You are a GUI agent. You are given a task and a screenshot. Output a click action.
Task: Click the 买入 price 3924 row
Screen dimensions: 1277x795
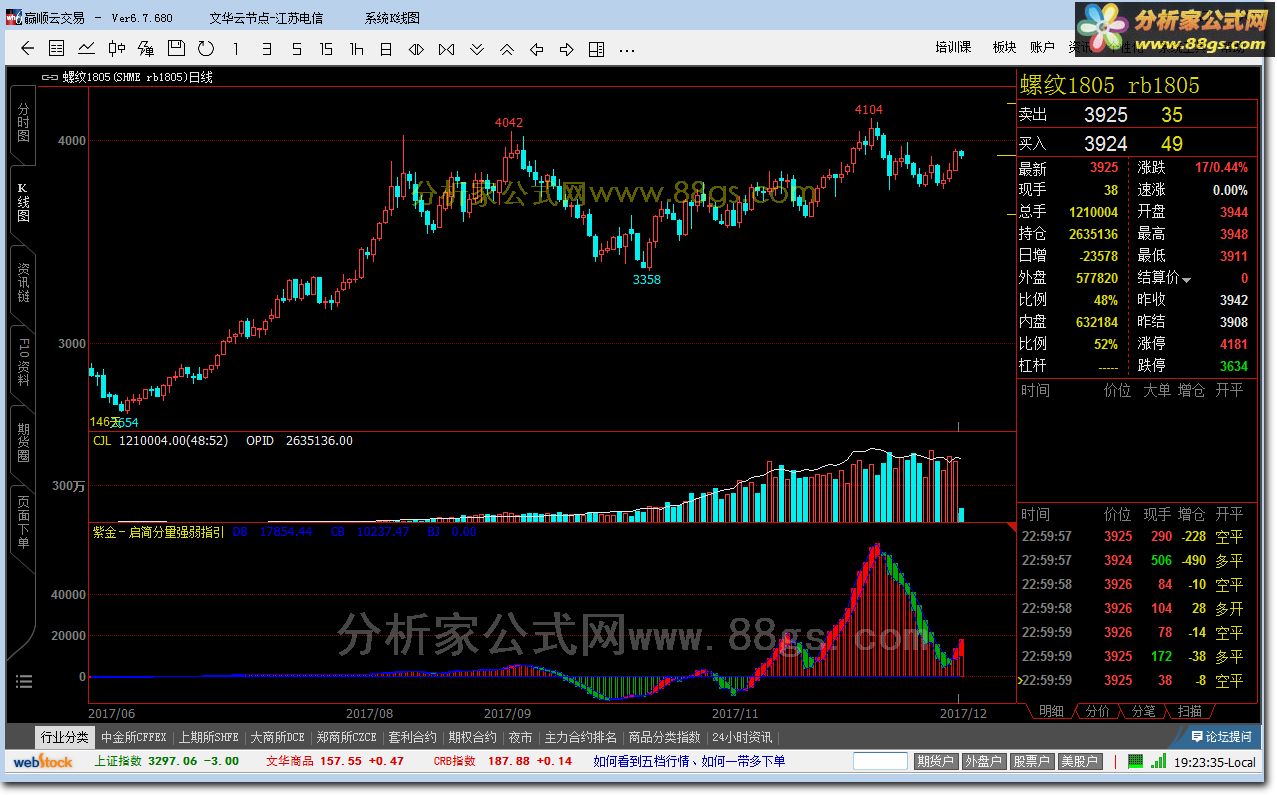click(x=1137, y=144)
